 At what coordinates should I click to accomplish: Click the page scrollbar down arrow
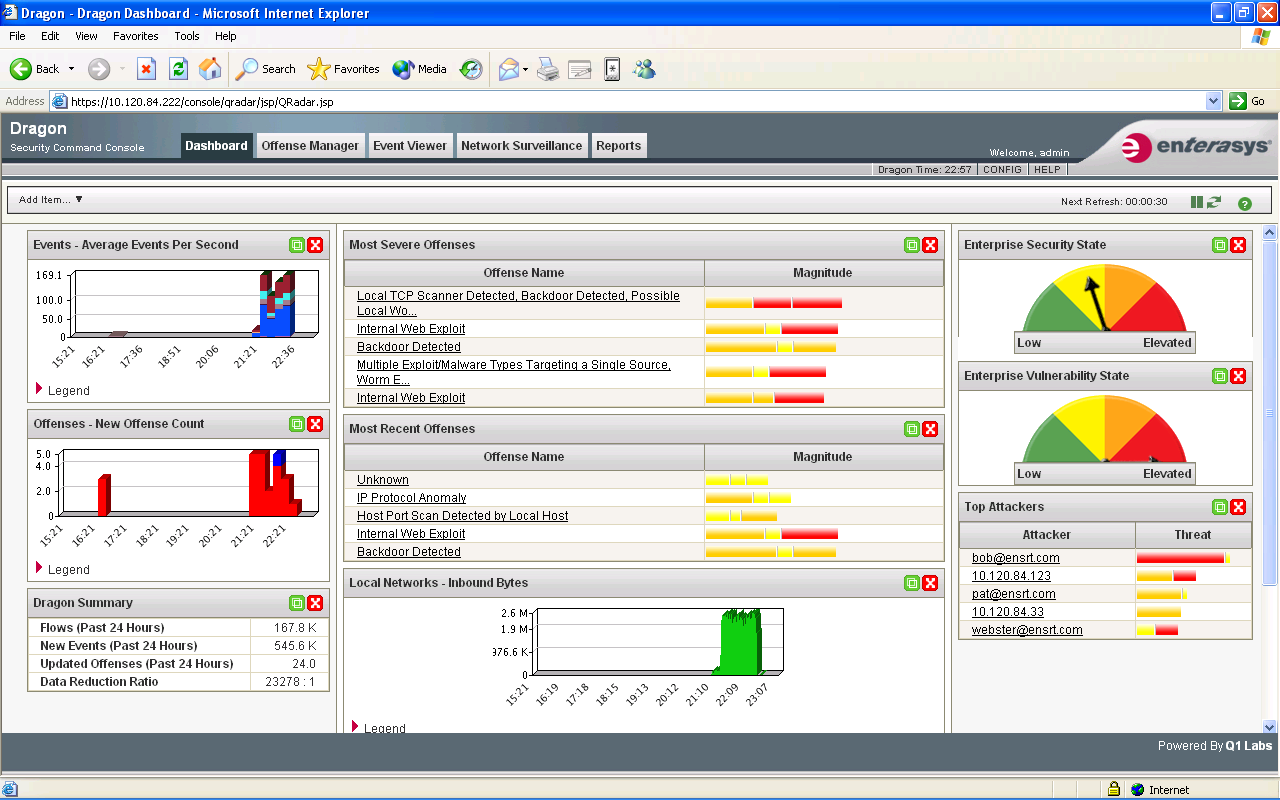pyautogui.click(x=1270, y=727)
